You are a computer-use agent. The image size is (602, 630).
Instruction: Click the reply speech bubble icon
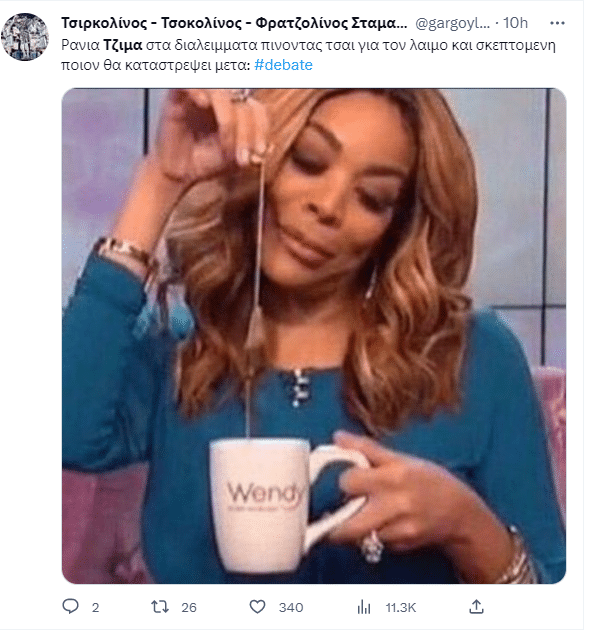point(70,606)
